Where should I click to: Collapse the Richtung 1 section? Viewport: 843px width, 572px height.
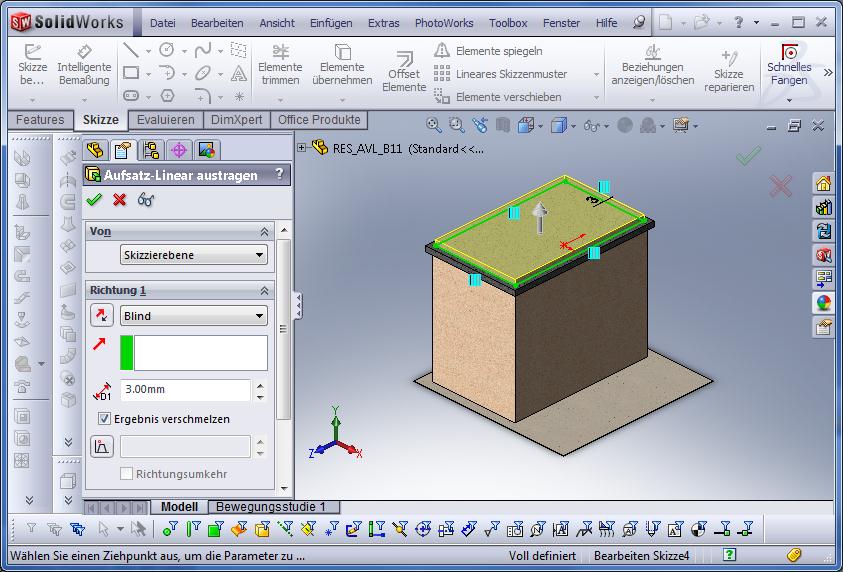point(264,290)
